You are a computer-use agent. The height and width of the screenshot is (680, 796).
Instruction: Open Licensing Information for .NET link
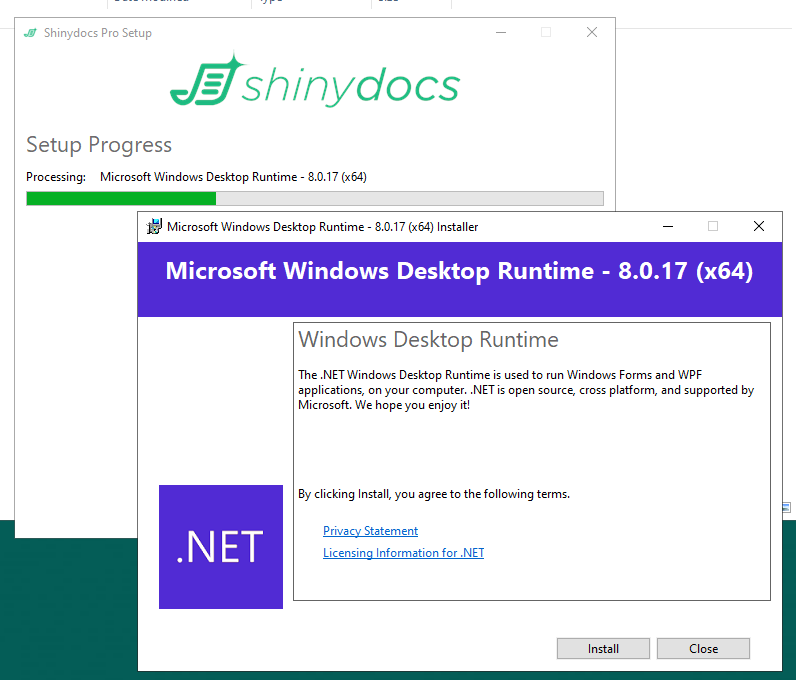[x=403, y=553]
